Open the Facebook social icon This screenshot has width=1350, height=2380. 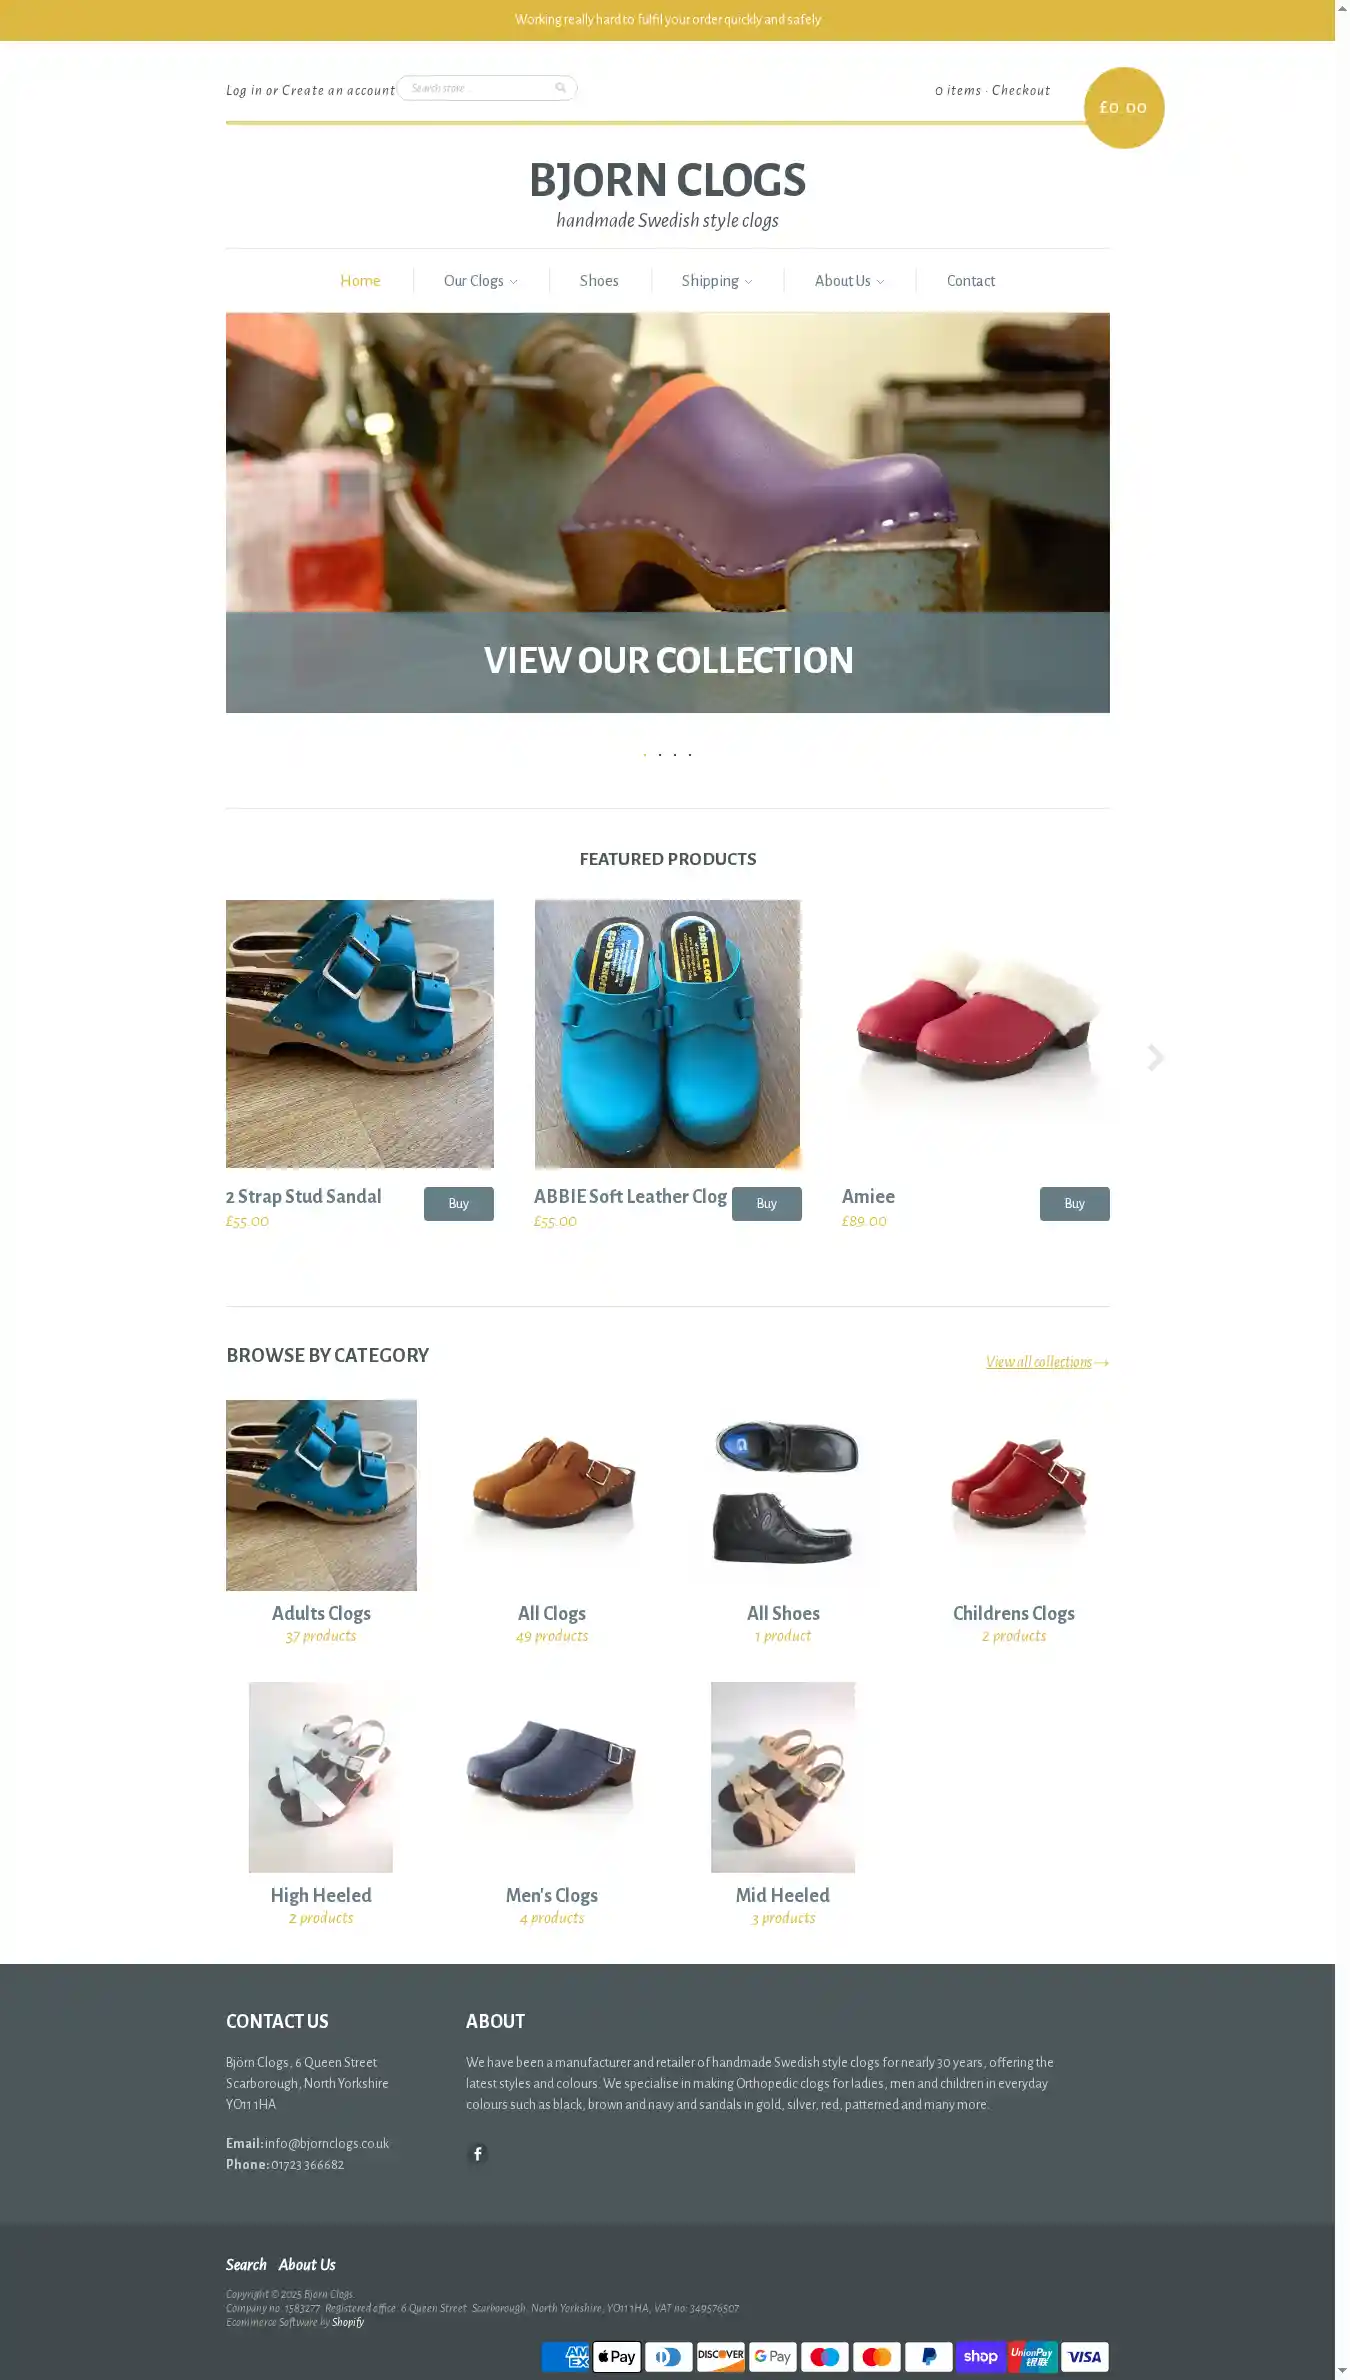click(478, 2153)
